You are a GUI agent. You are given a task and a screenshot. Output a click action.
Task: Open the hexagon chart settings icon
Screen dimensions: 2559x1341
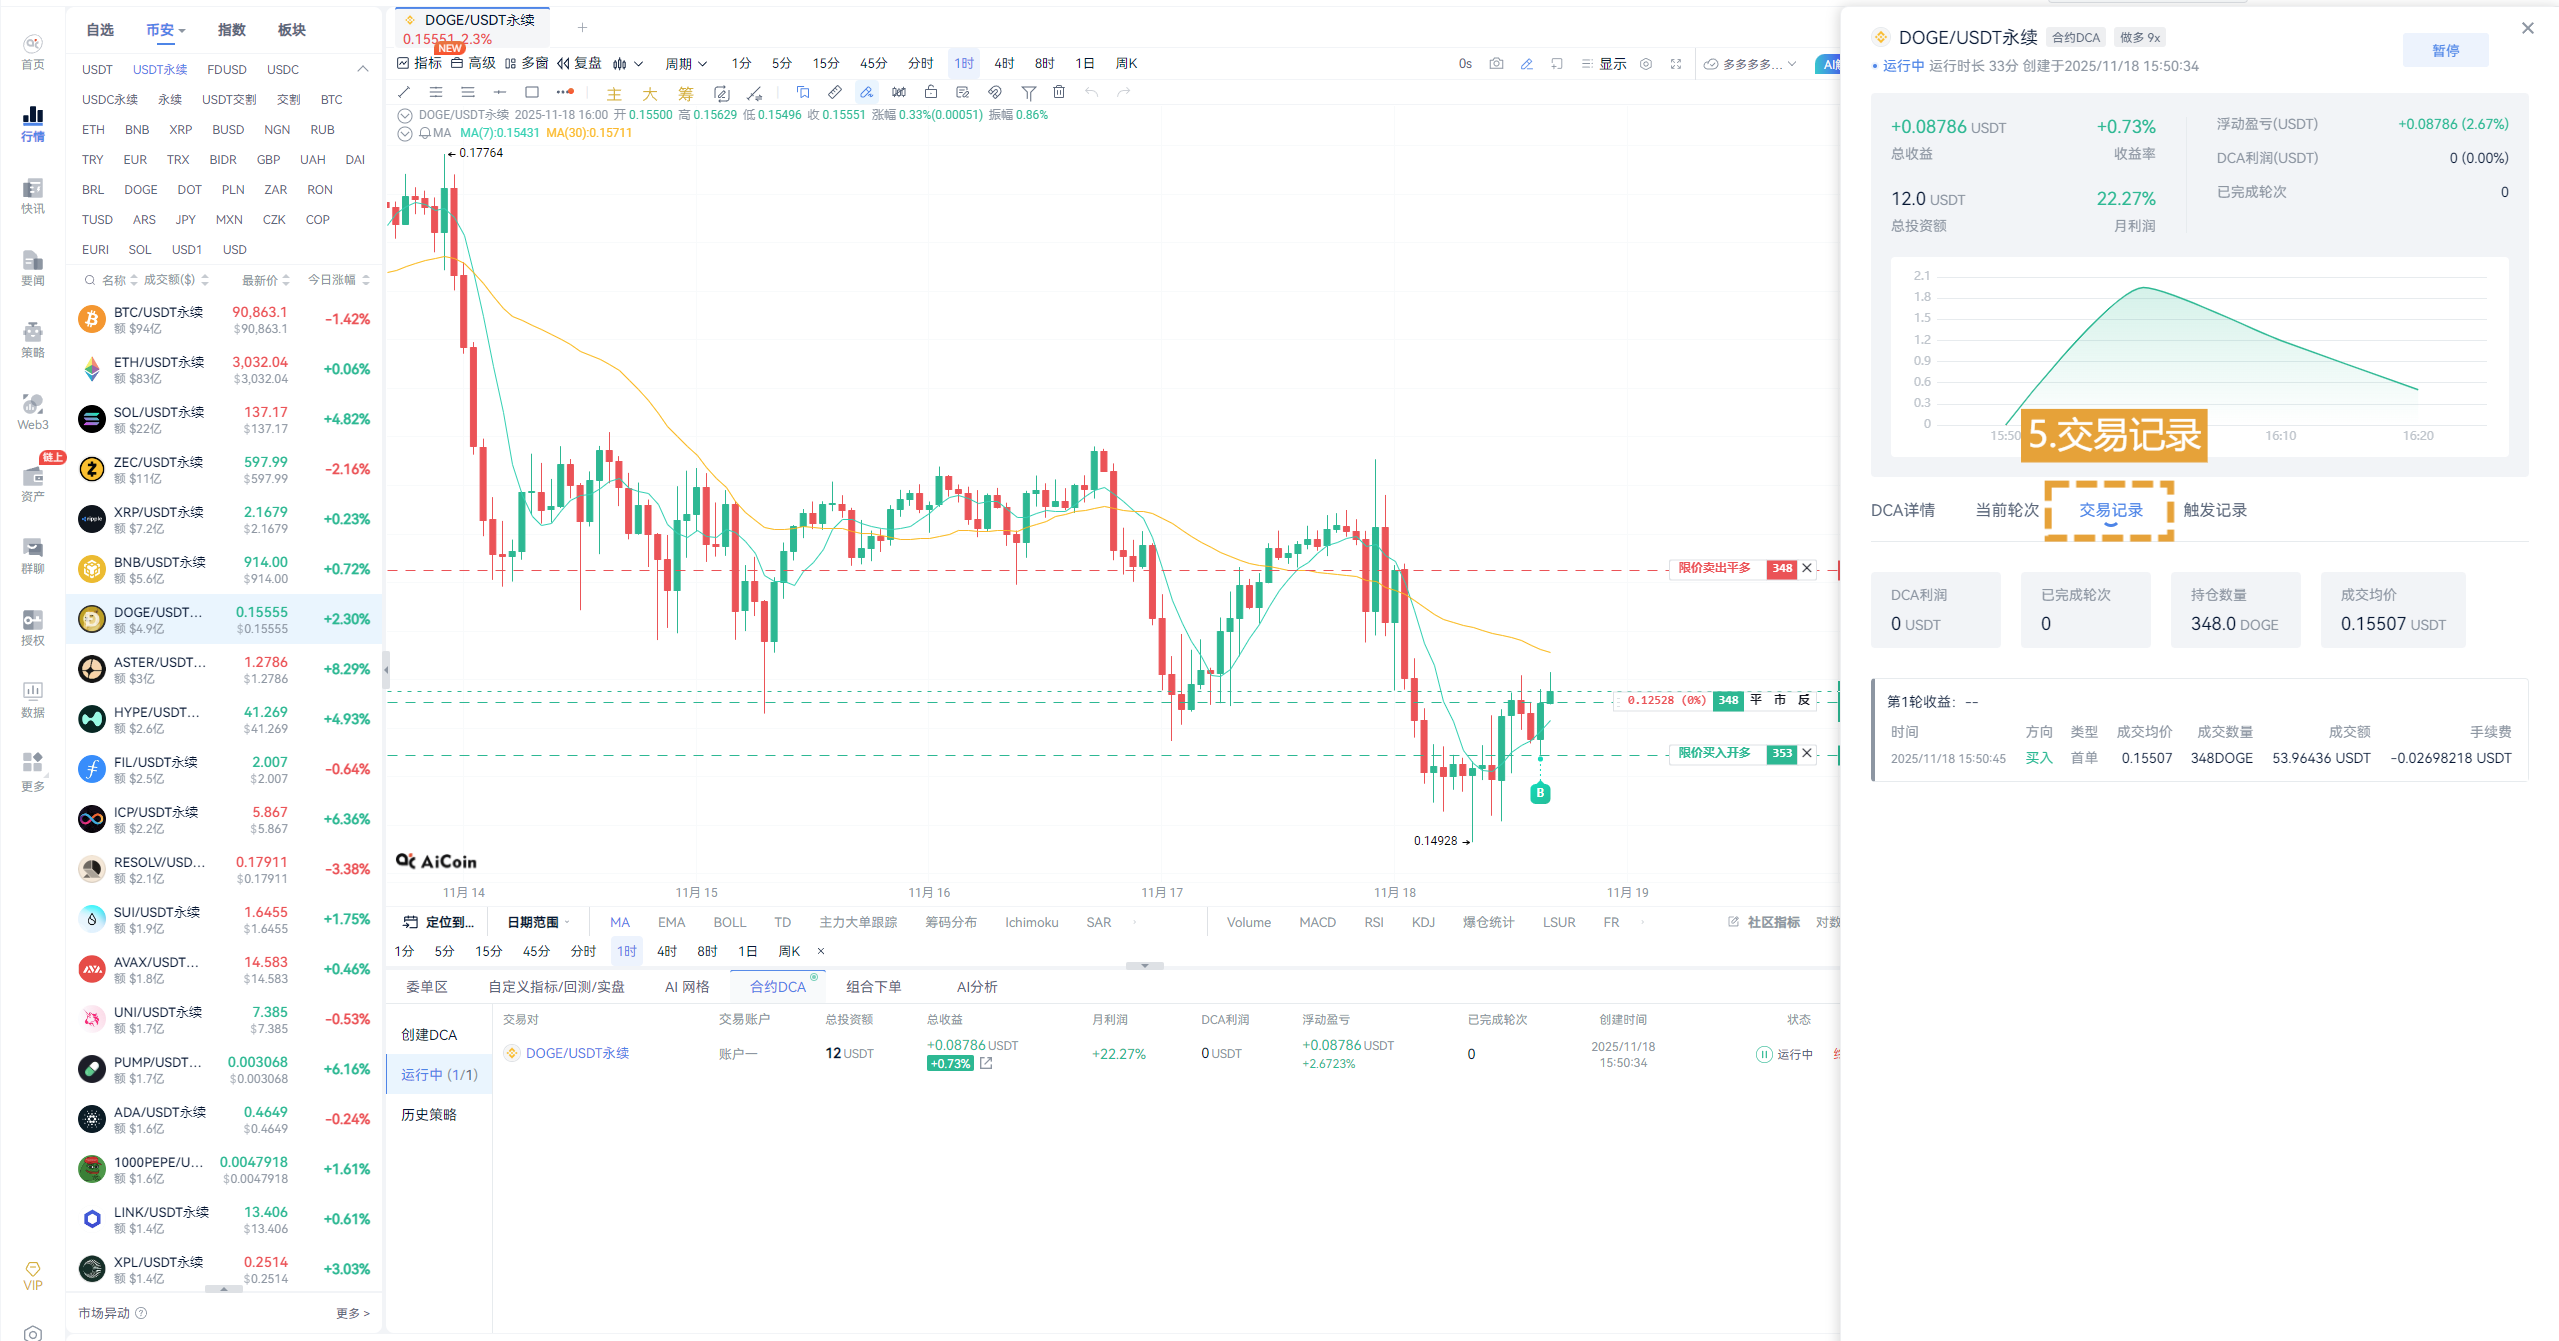(x=1646, y=64)
